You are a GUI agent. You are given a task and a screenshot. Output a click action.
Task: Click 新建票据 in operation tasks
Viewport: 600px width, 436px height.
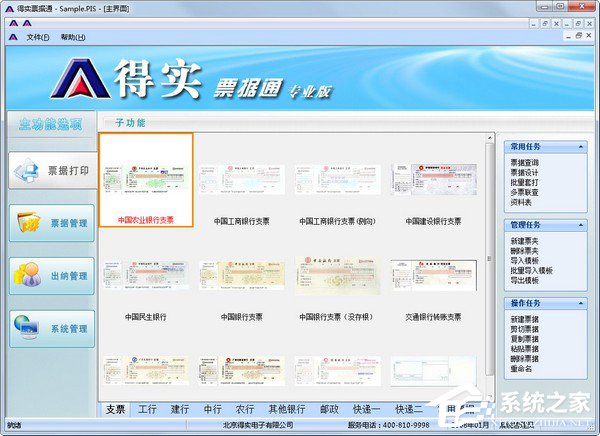coord(524,319)
